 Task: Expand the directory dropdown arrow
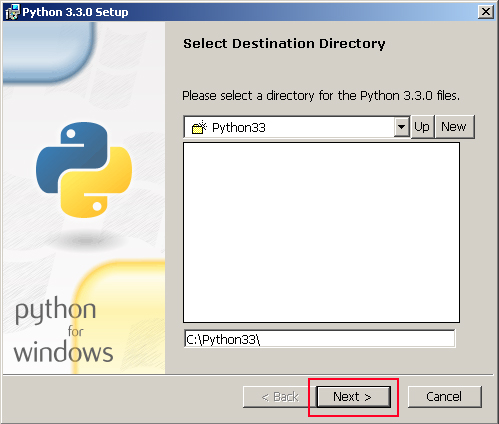point(401,127)
